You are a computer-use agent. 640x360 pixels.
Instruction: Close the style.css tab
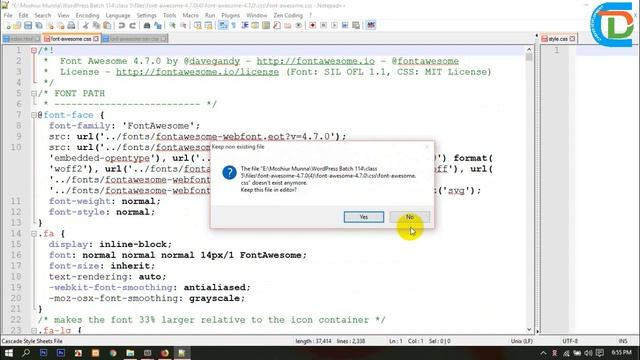pos(572,39)
